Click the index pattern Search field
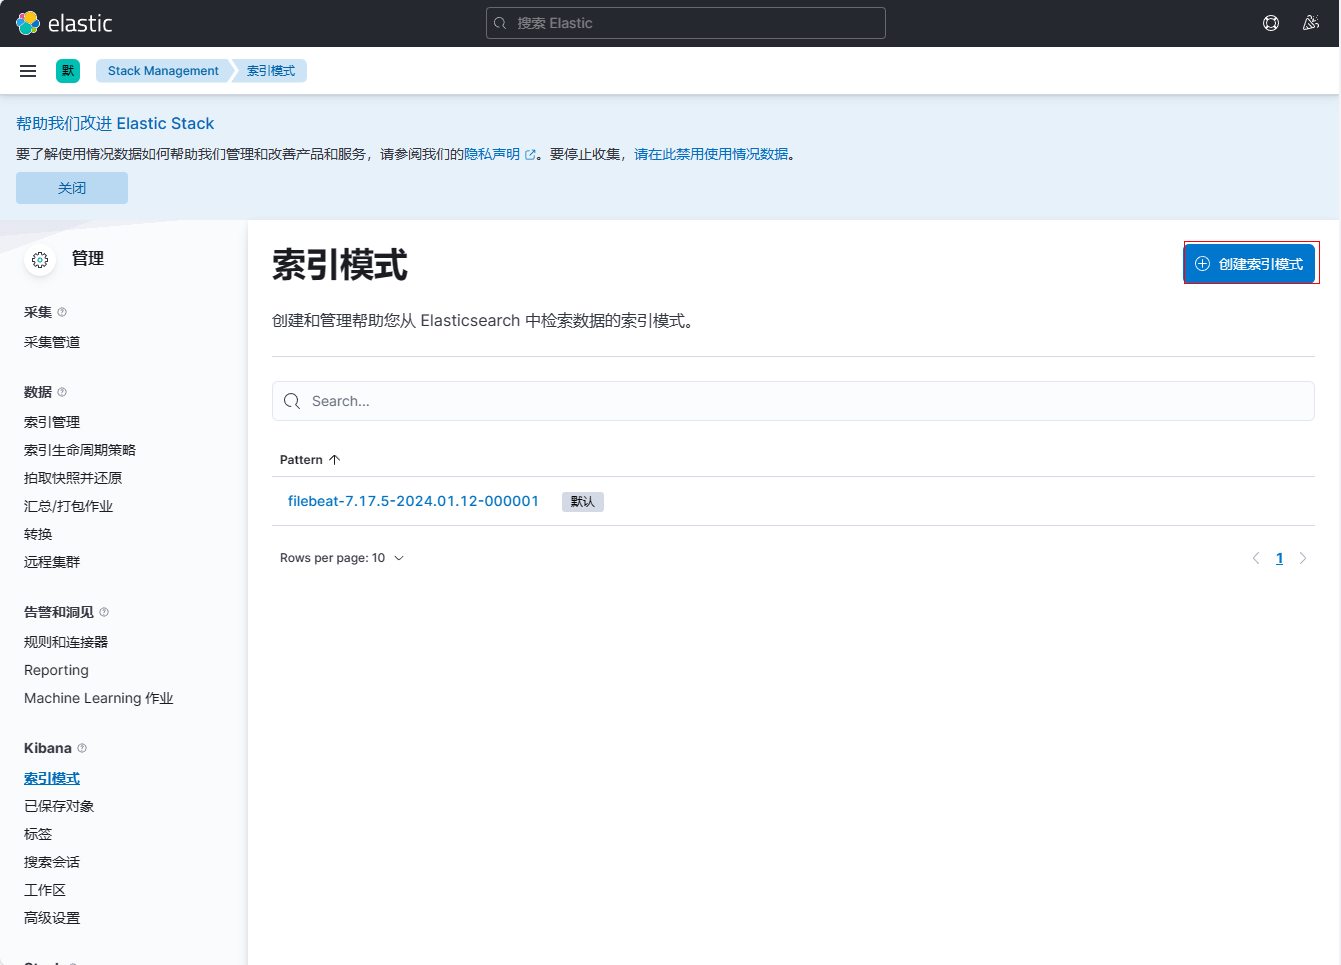The height and width of the screenshot is (965, 1341). pyautogui.click(x=792, y=401)
